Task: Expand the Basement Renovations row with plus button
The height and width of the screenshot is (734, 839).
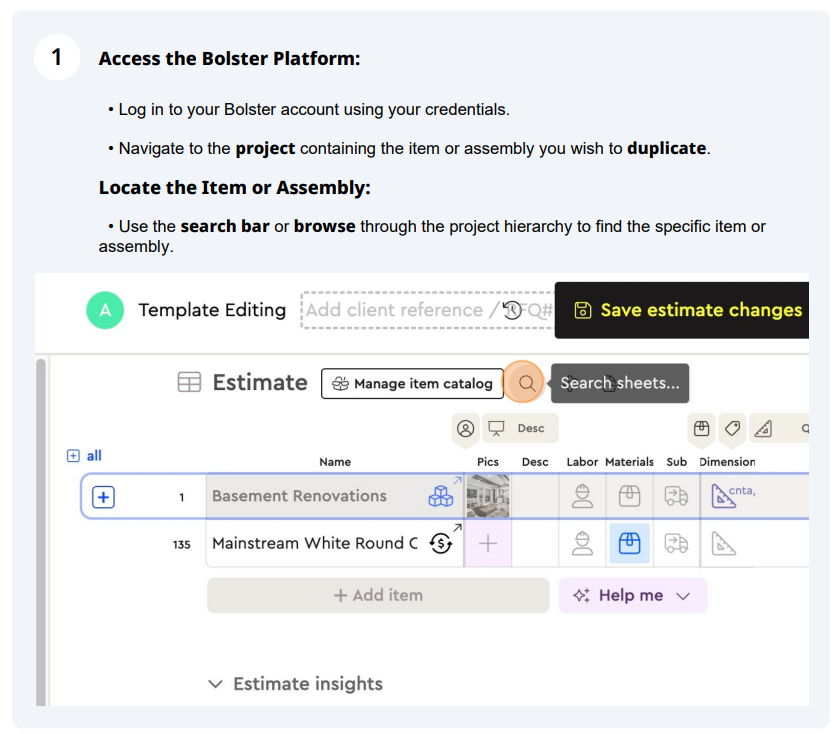Action: coord(103,497)
